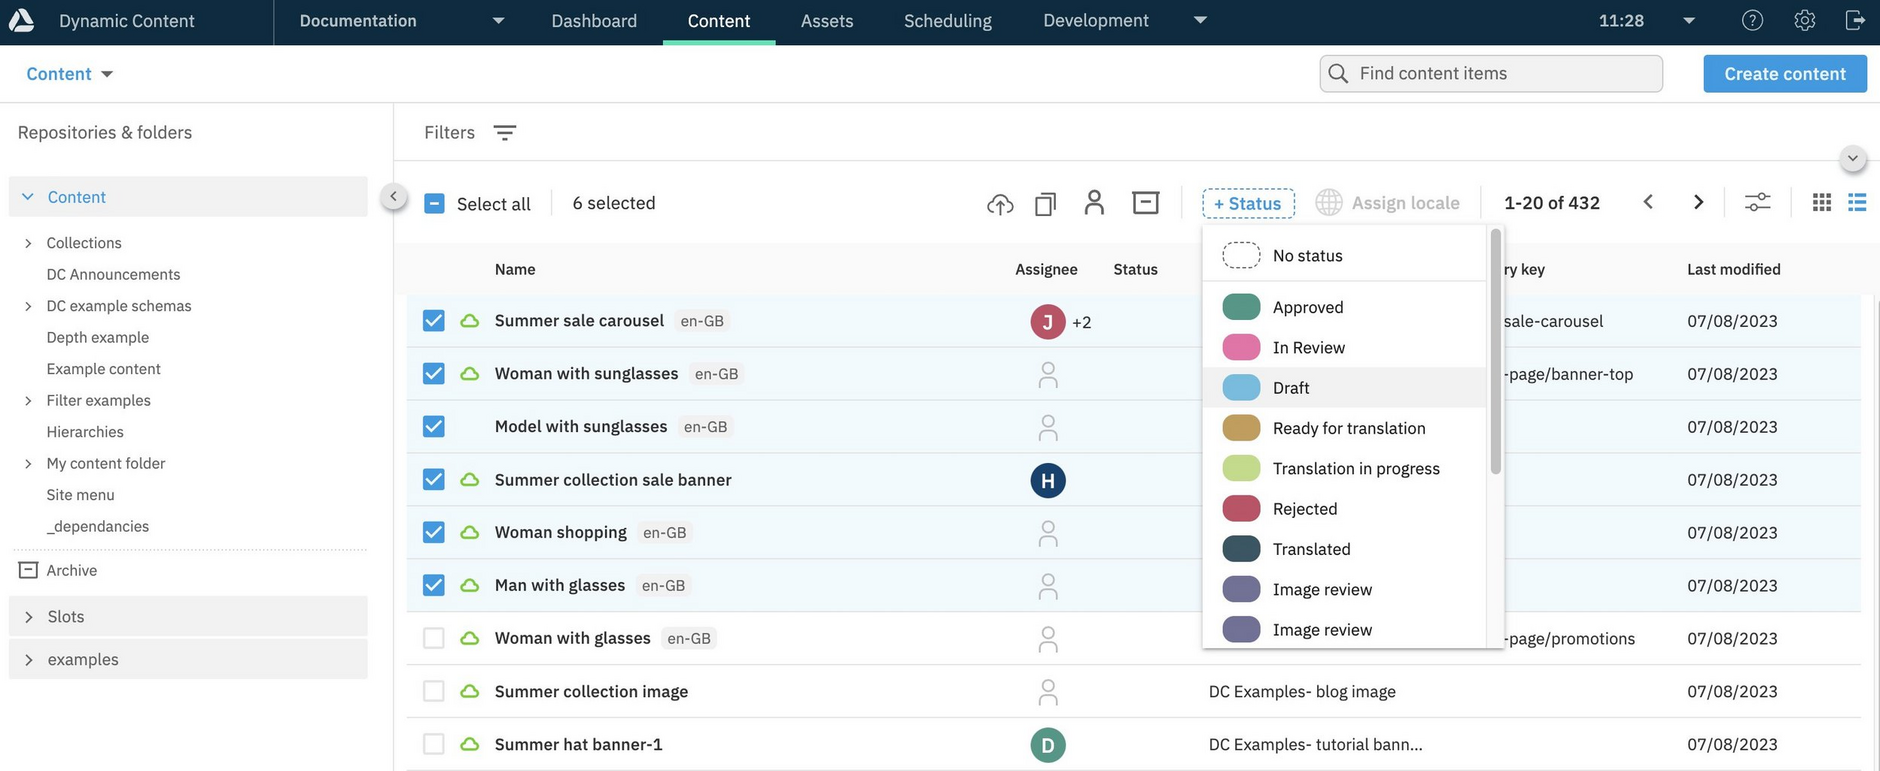Viewport: 1880px width, 771px height.
Task: Go to previous page of results
Action: [1648, 202]
